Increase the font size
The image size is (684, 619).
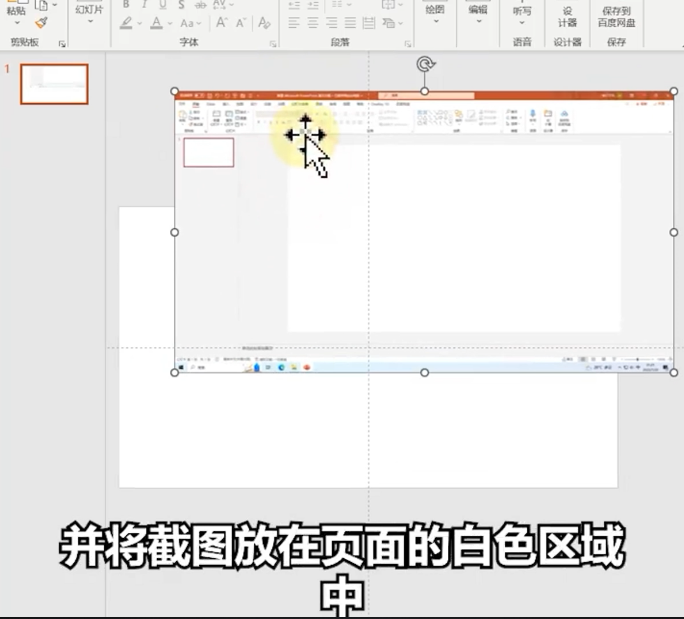click(x=222, y=23)
